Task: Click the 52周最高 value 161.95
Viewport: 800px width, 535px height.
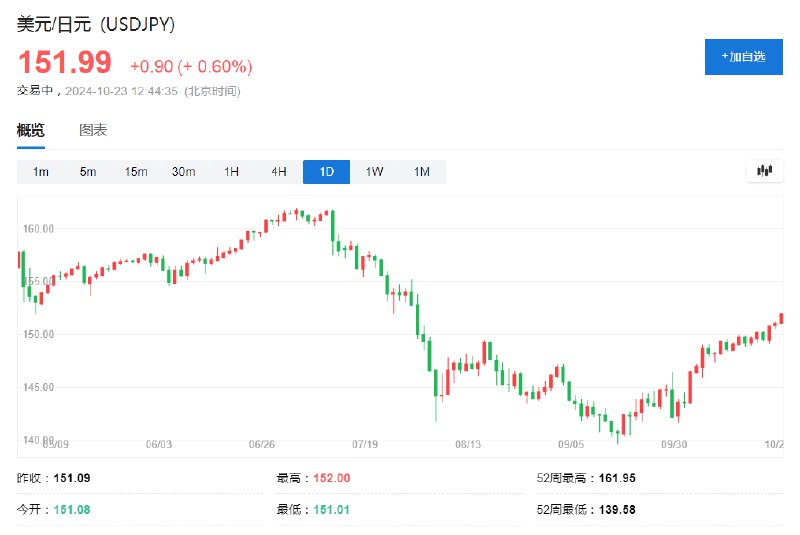Action: [x=617, y=478]
